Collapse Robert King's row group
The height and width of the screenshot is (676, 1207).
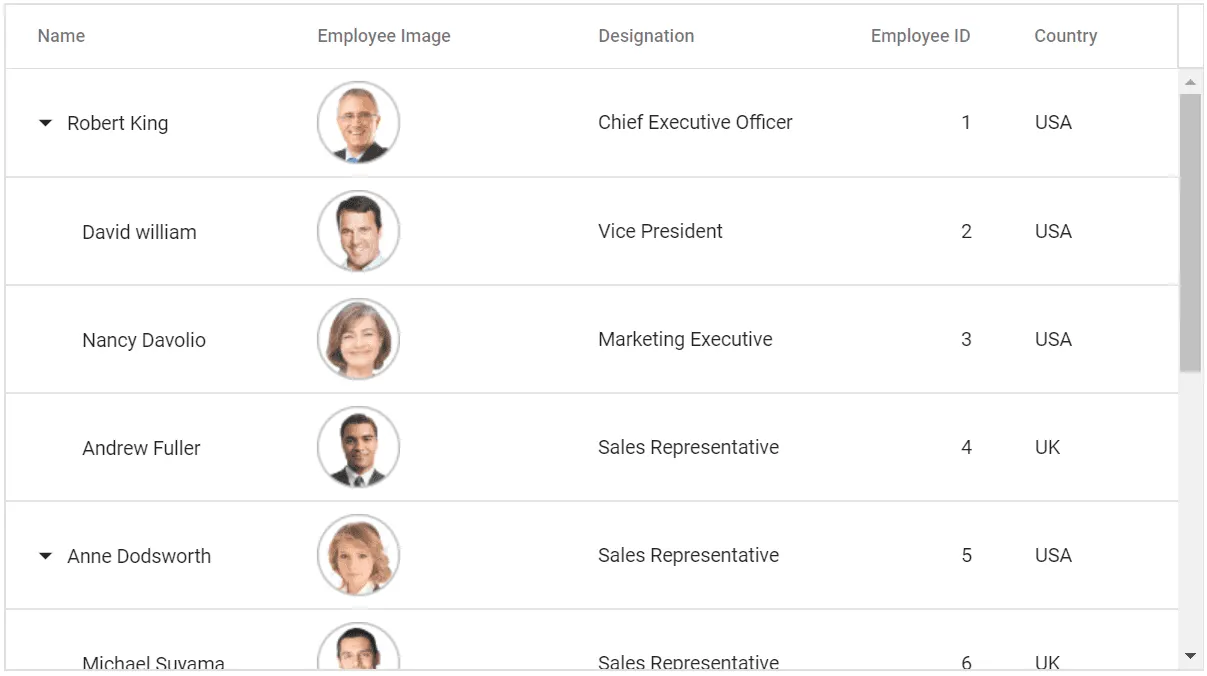point(44,122)
